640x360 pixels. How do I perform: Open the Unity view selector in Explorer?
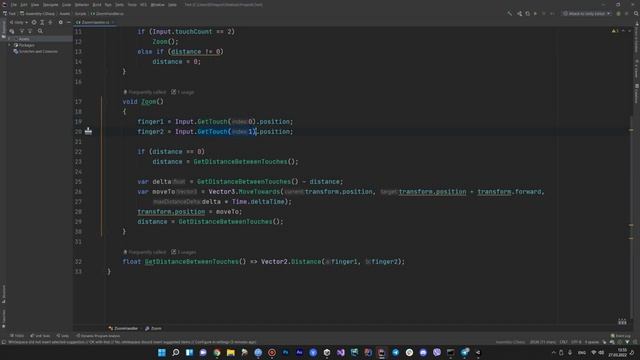[18, 22]
